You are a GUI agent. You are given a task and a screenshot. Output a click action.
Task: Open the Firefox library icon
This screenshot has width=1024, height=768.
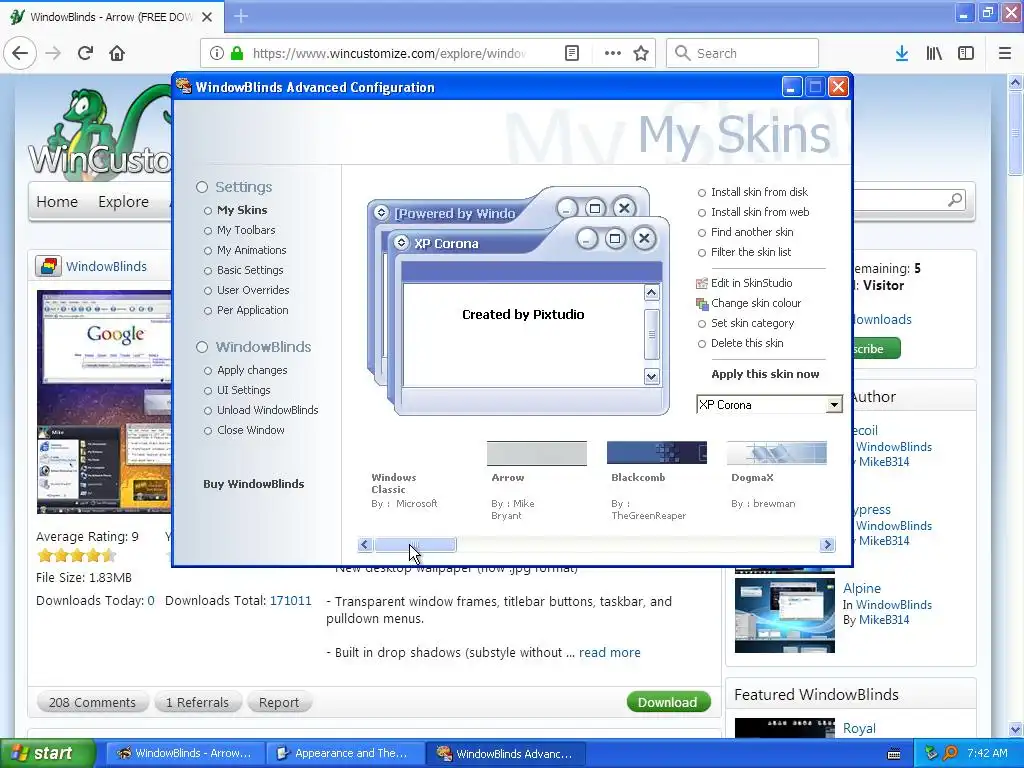[x=934, y=53]
